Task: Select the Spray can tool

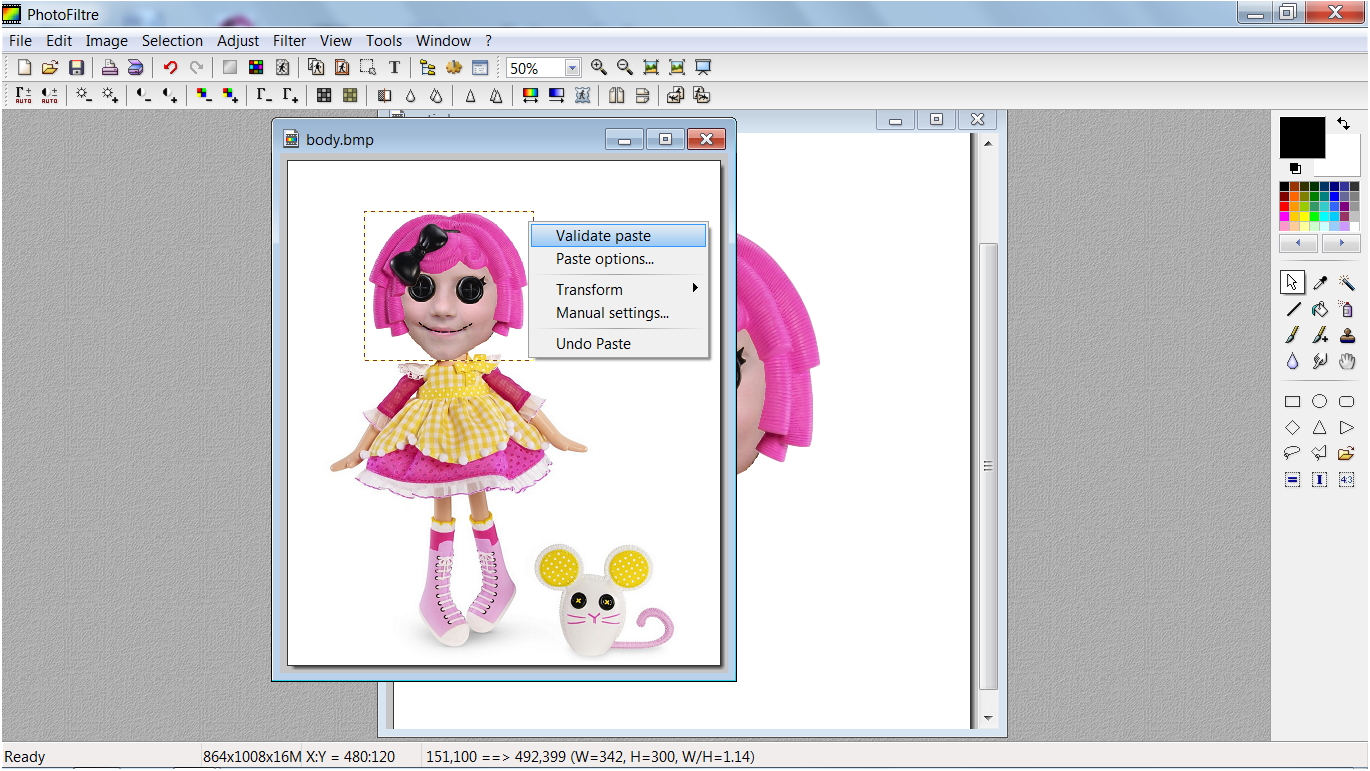Action: pyautogui.click(x=1347, y=309)
